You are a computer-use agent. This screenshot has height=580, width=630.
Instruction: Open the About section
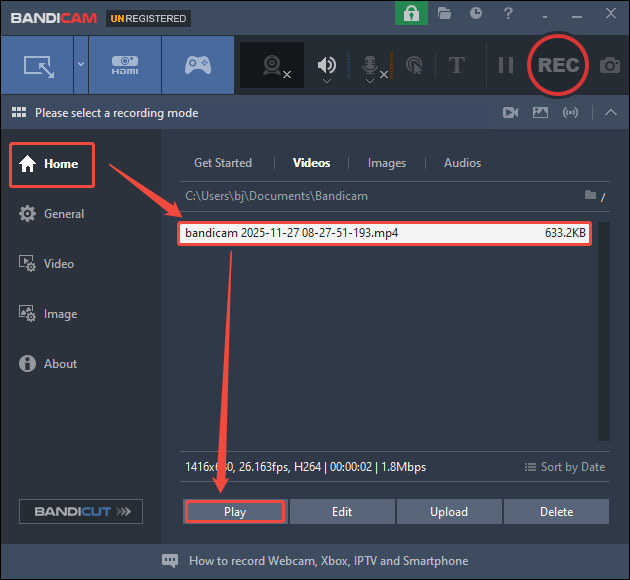click(48, 364)
